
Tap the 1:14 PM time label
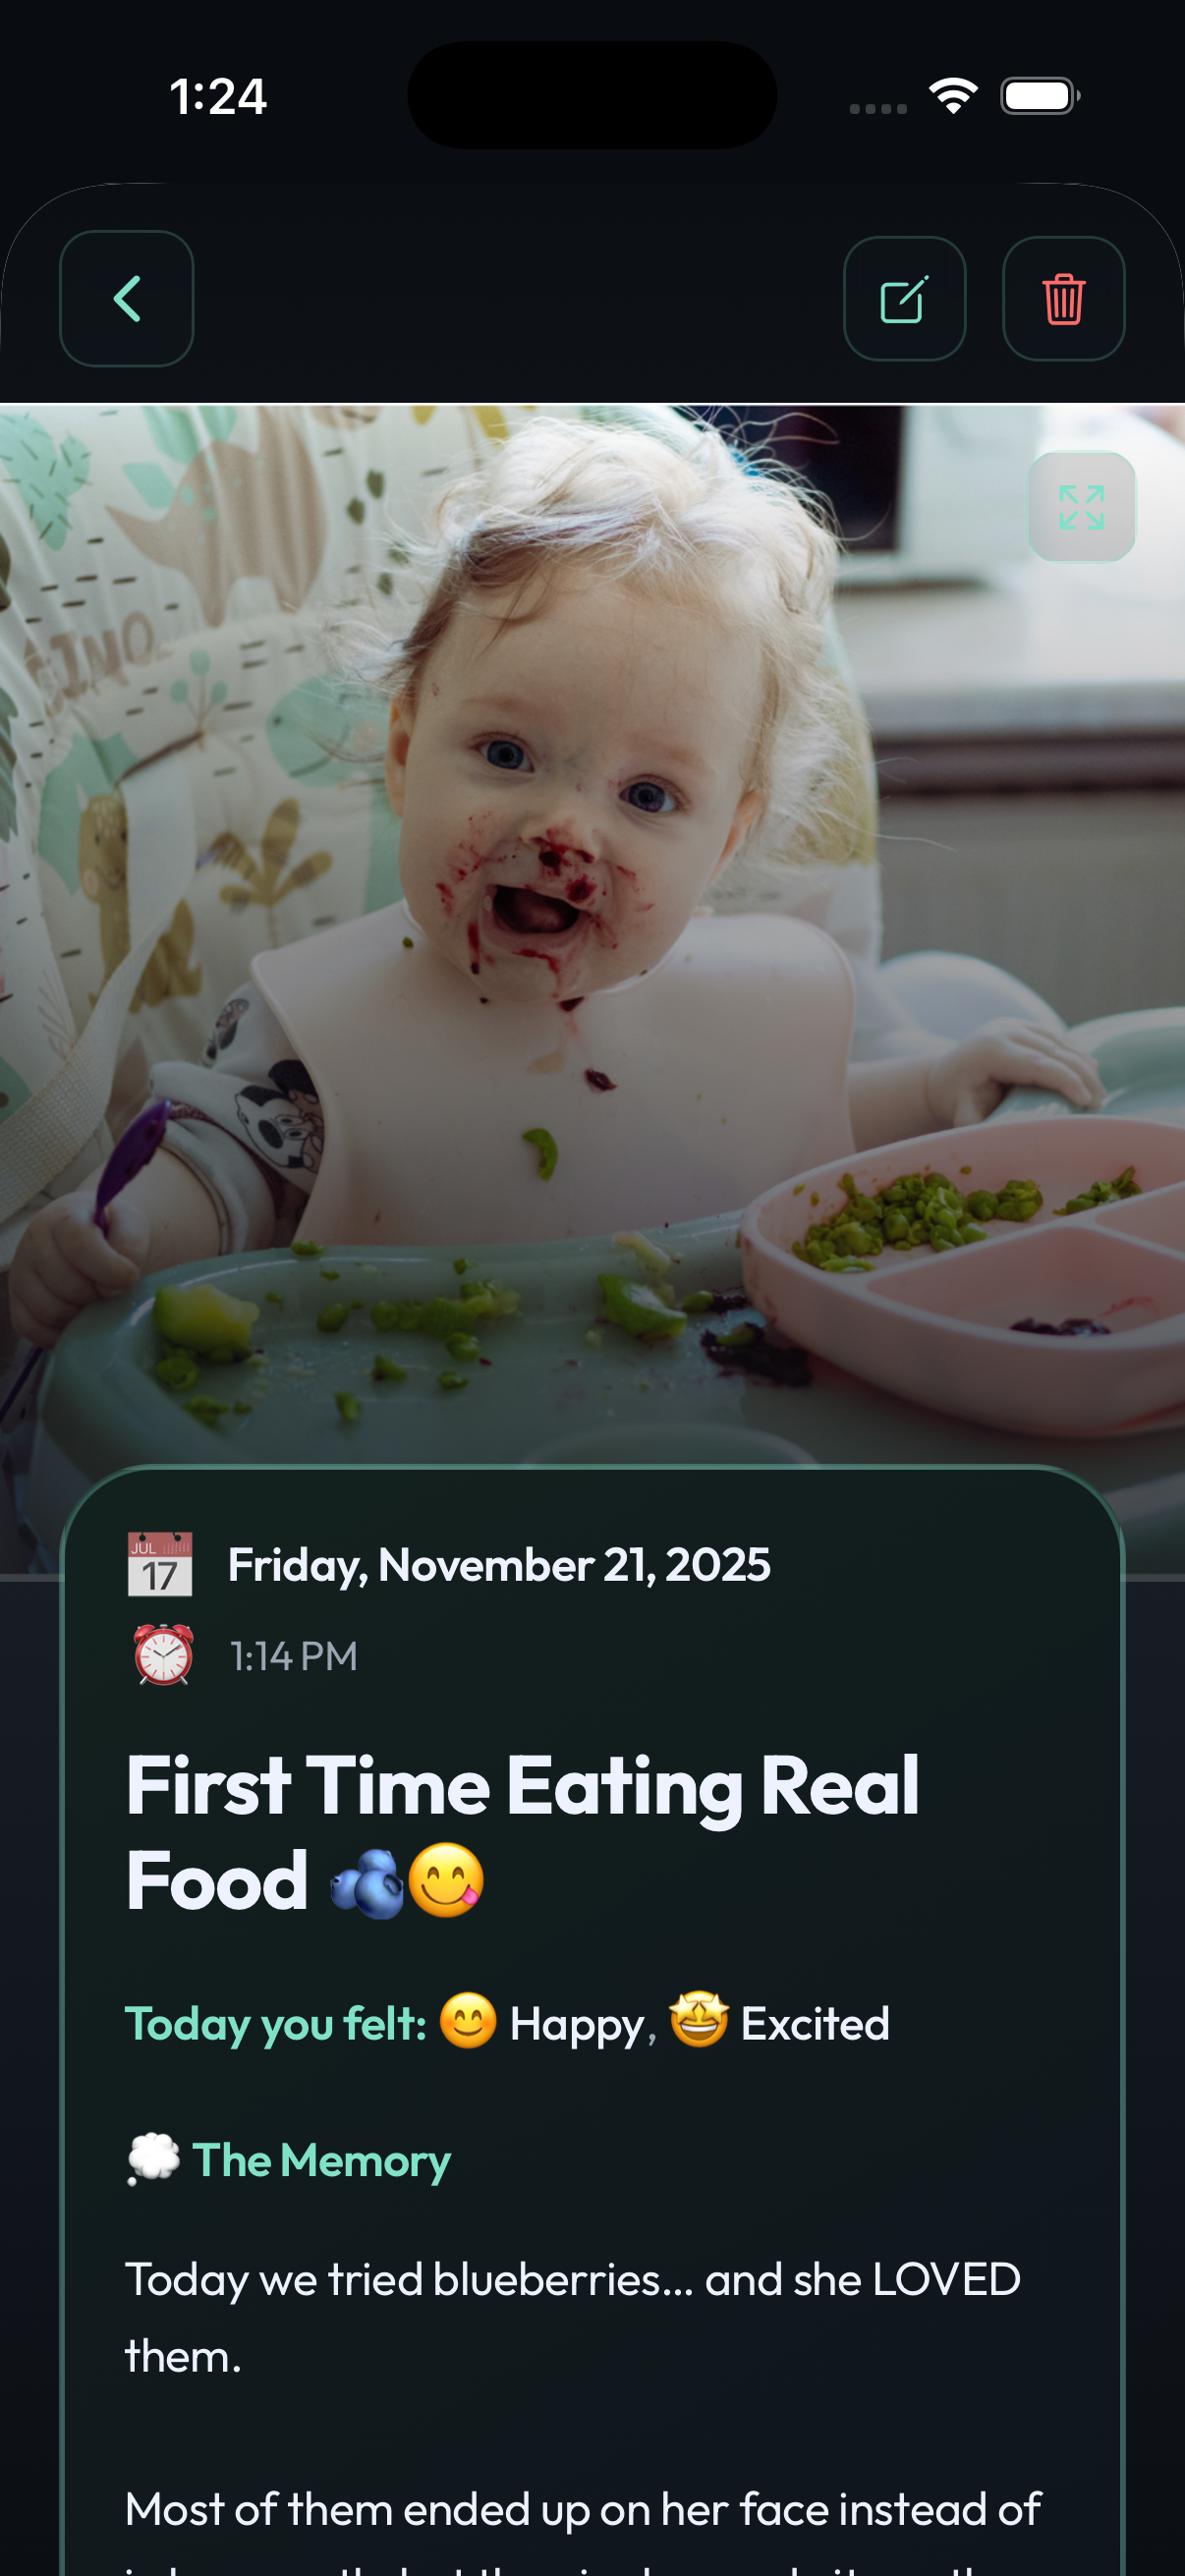pos(294,1656)
